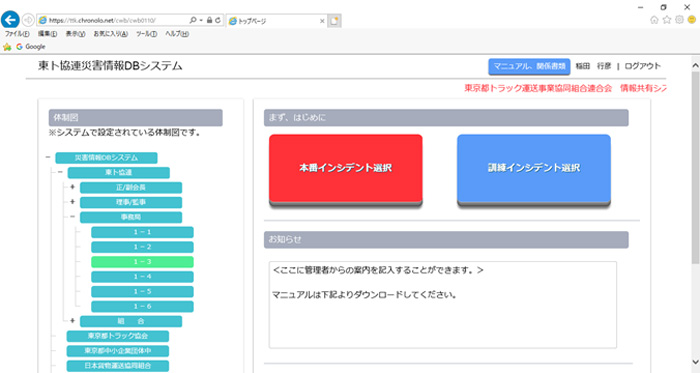Expand the 理事/監事 tree node
700x373 pixels.
click(72, 202)
